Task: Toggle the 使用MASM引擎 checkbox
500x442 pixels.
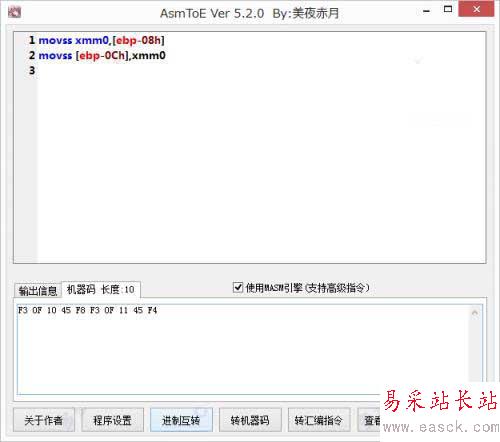Action: click(x=238, y=287)
